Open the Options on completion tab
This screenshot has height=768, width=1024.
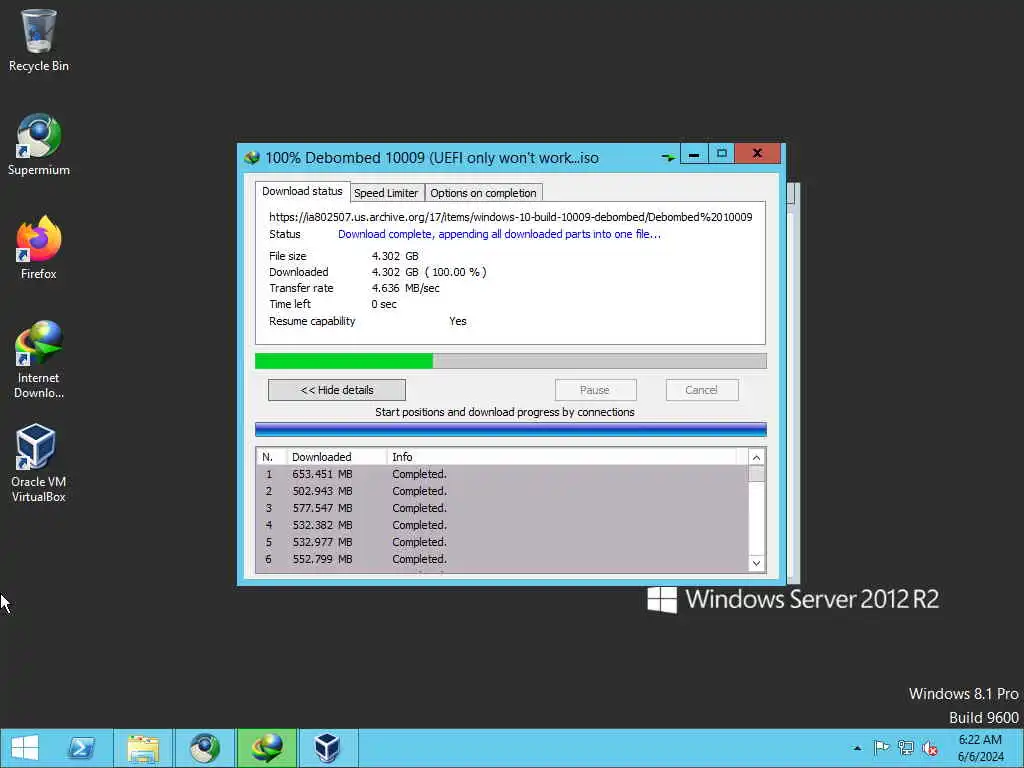(x=483, y=193)
